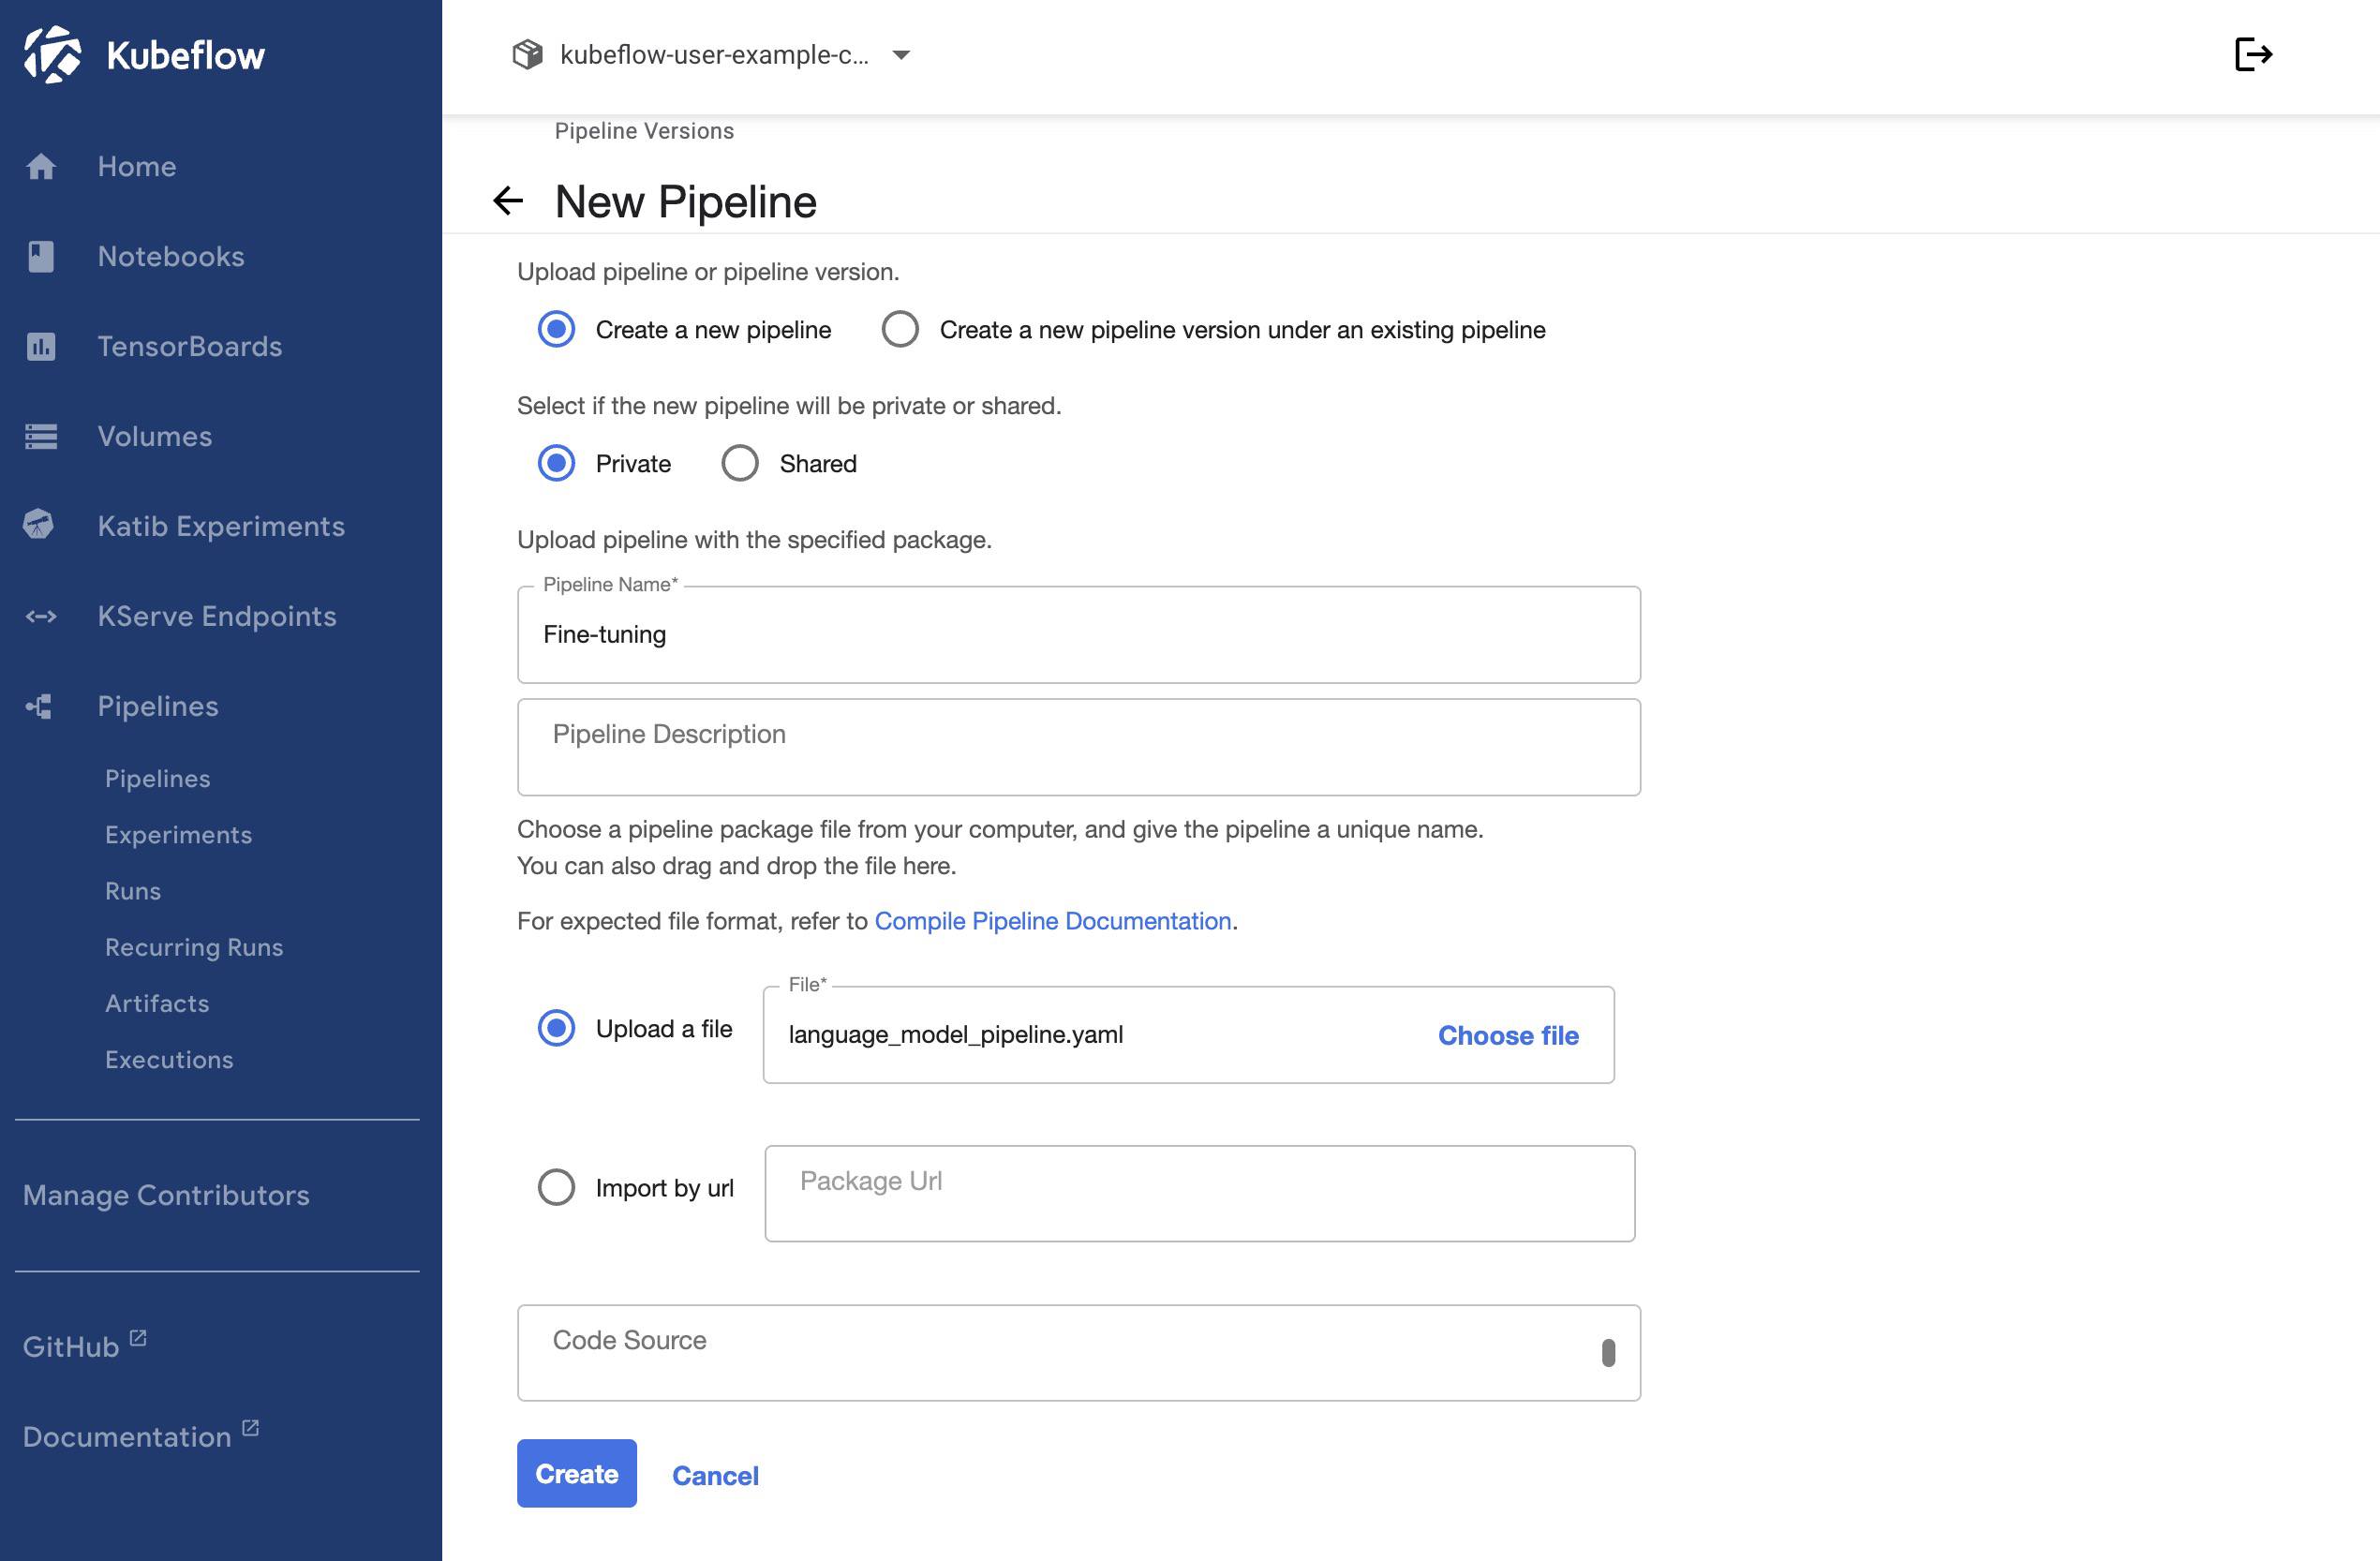Image resolution: width=2380 pixels, height=1561 pixels.
Task: Click the back arrow beside New Pipeline
Action: [509, 201]
